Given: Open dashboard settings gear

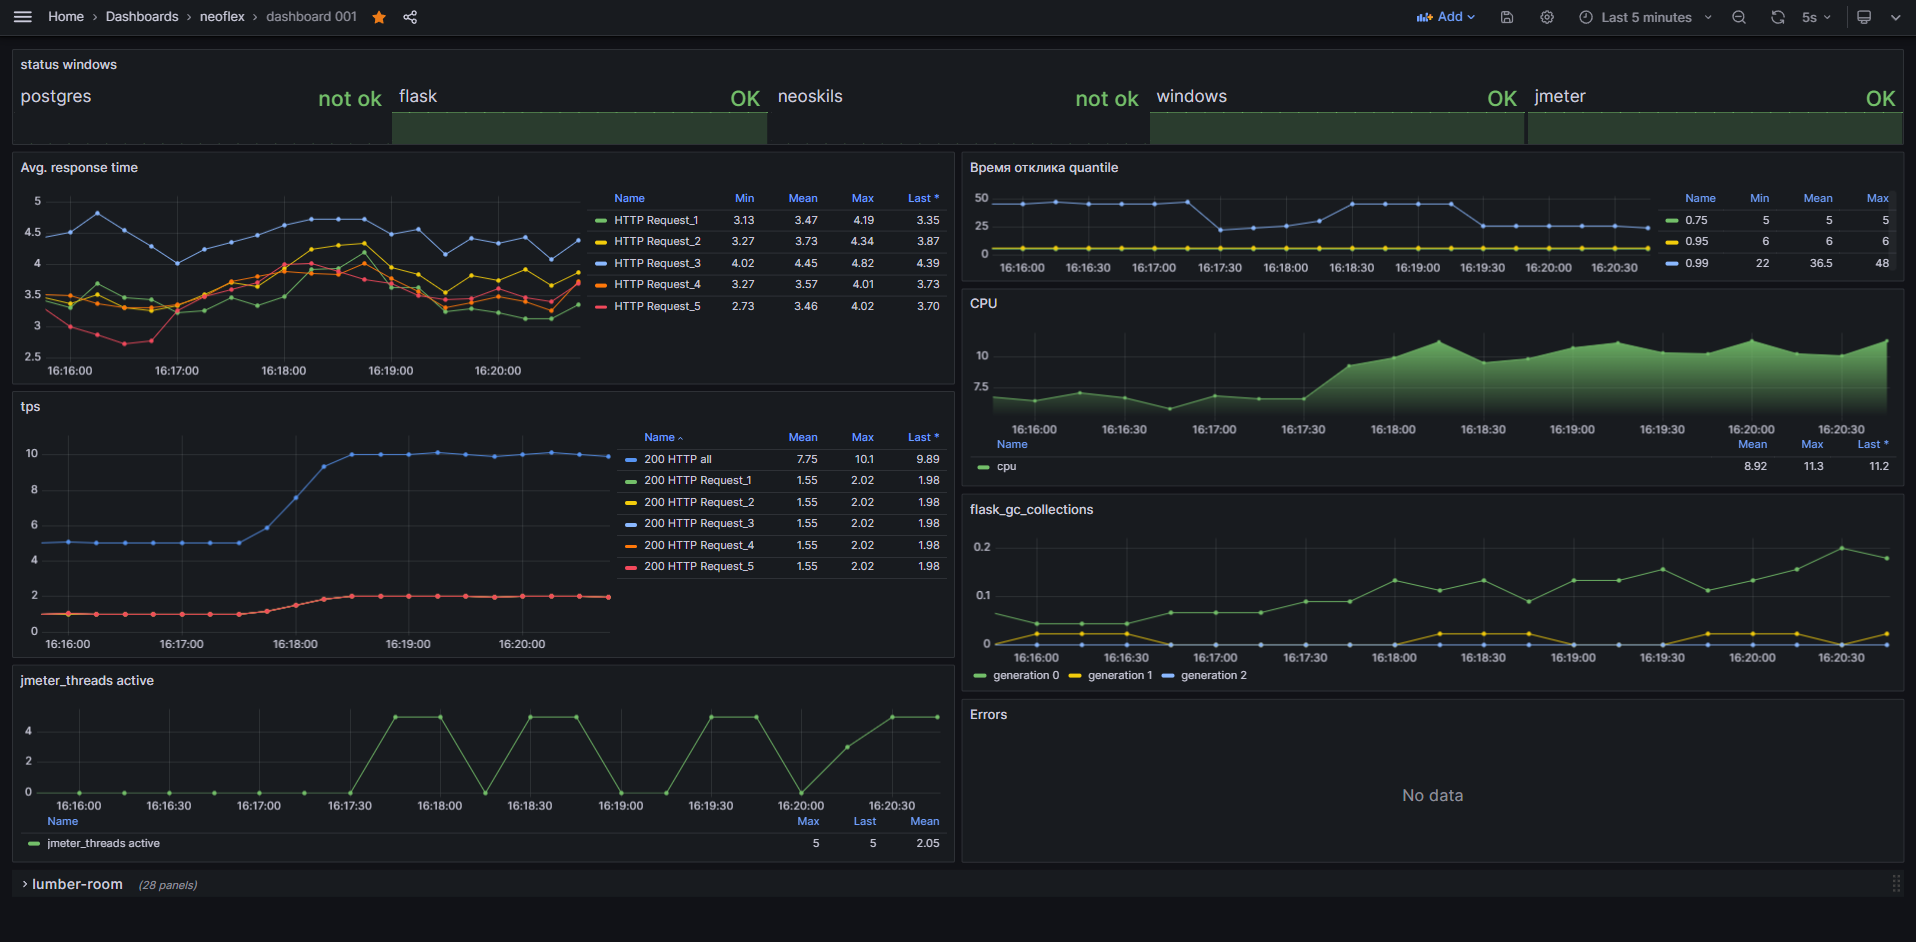Looking at the screenshot, I should pos(1547,17).
